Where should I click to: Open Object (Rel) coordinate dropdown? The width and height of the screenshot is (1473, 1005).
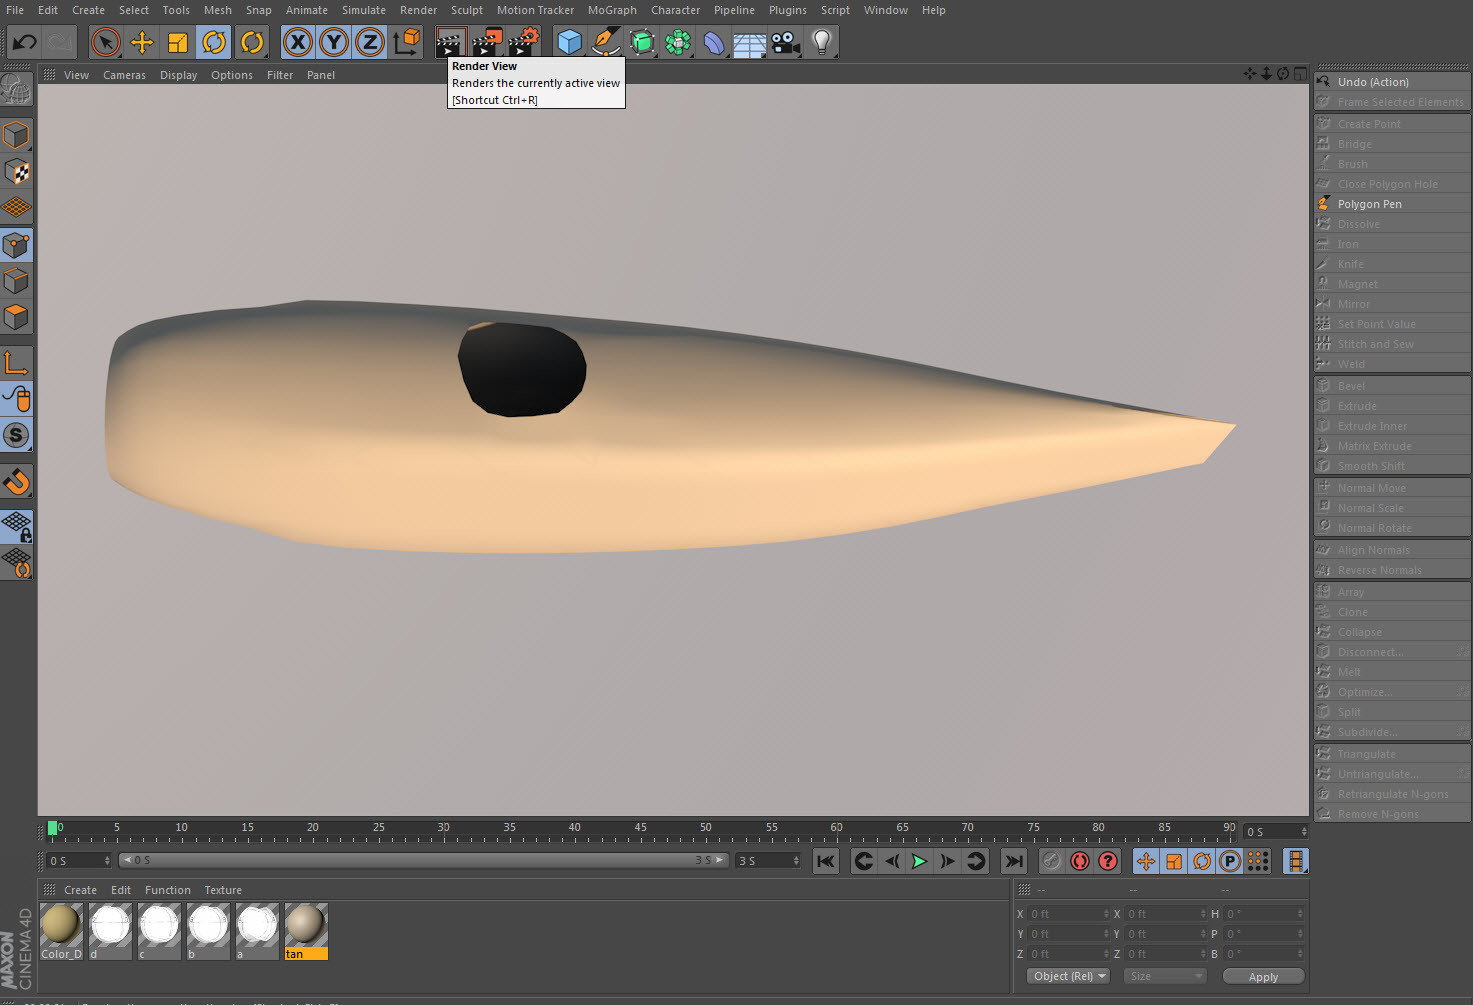(1069, 976)
